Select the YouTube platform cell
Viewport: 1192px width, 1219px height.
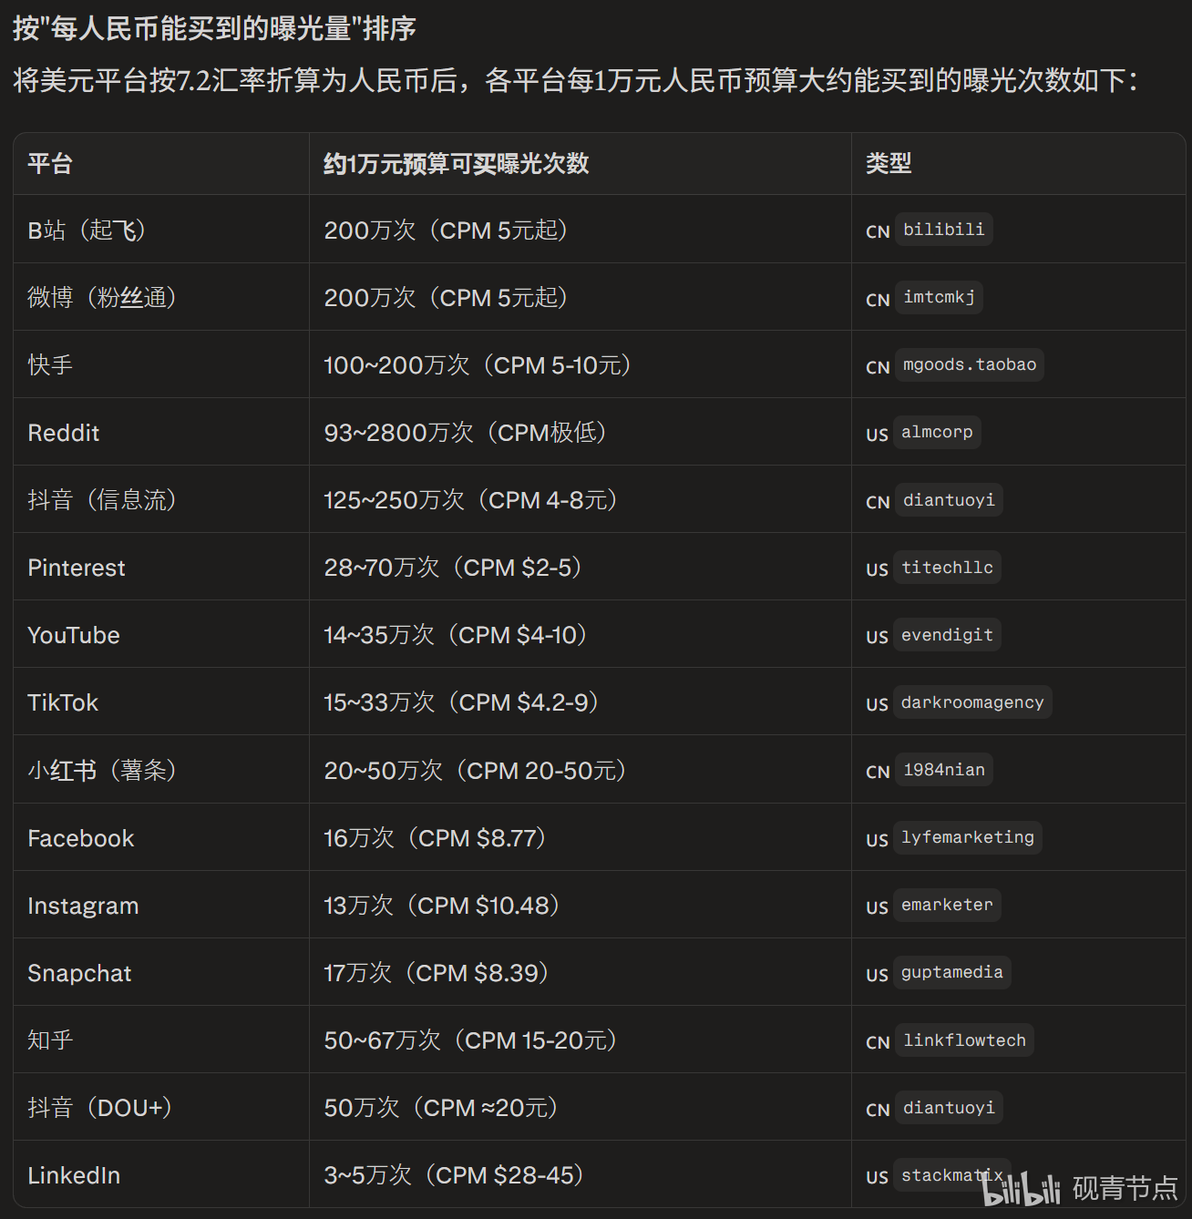tap(161, 635)
